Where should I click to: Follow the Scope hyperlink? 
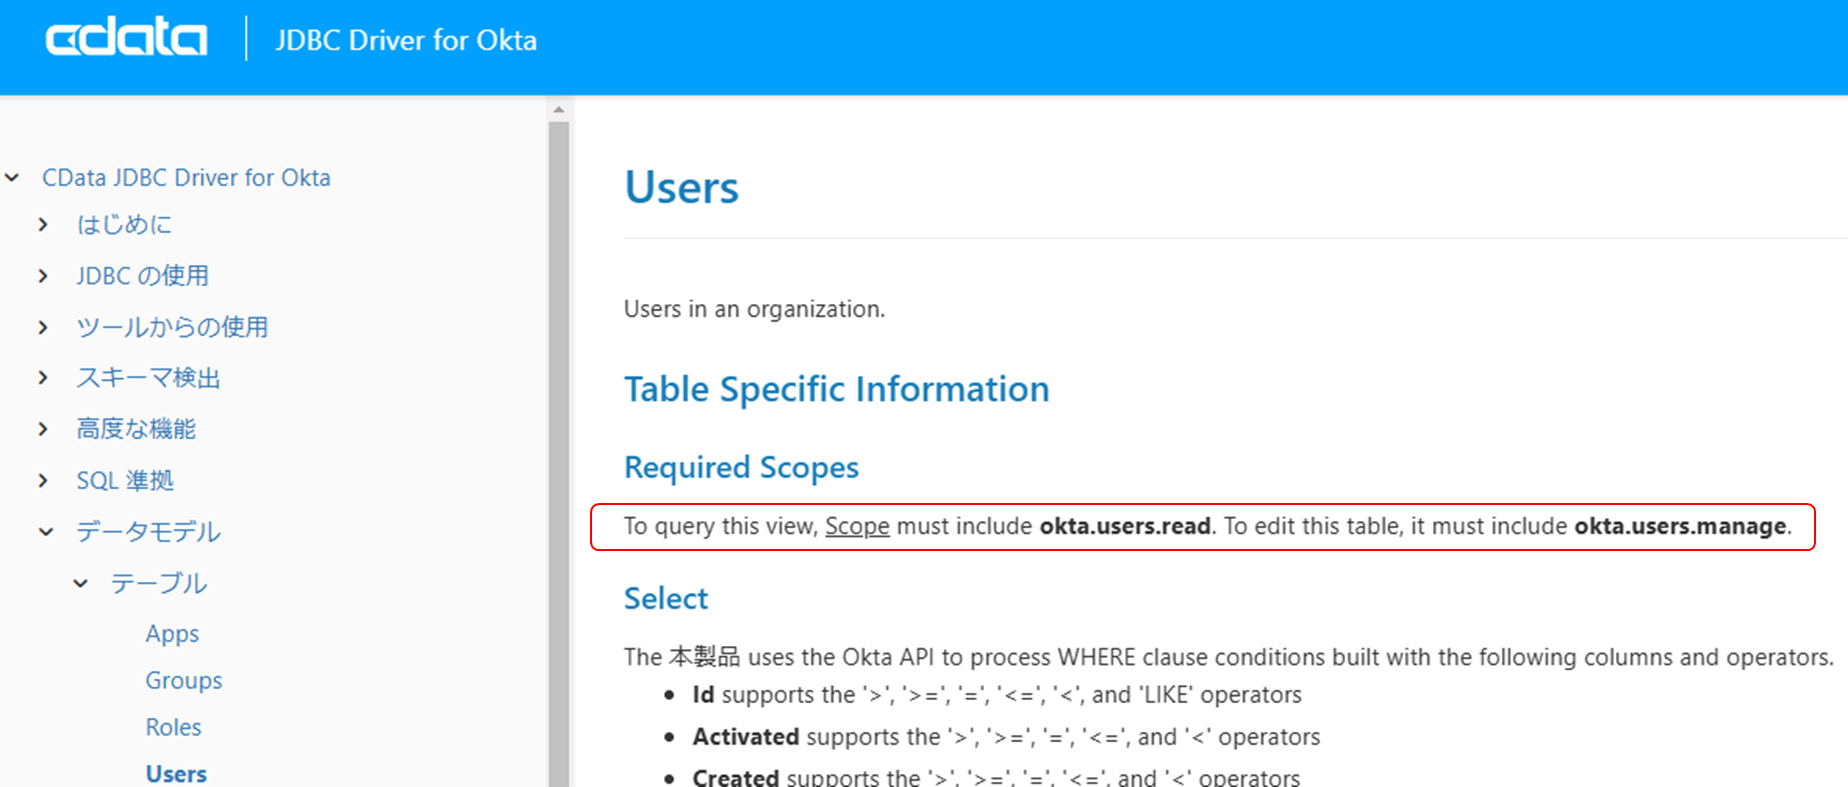[857, 526]
